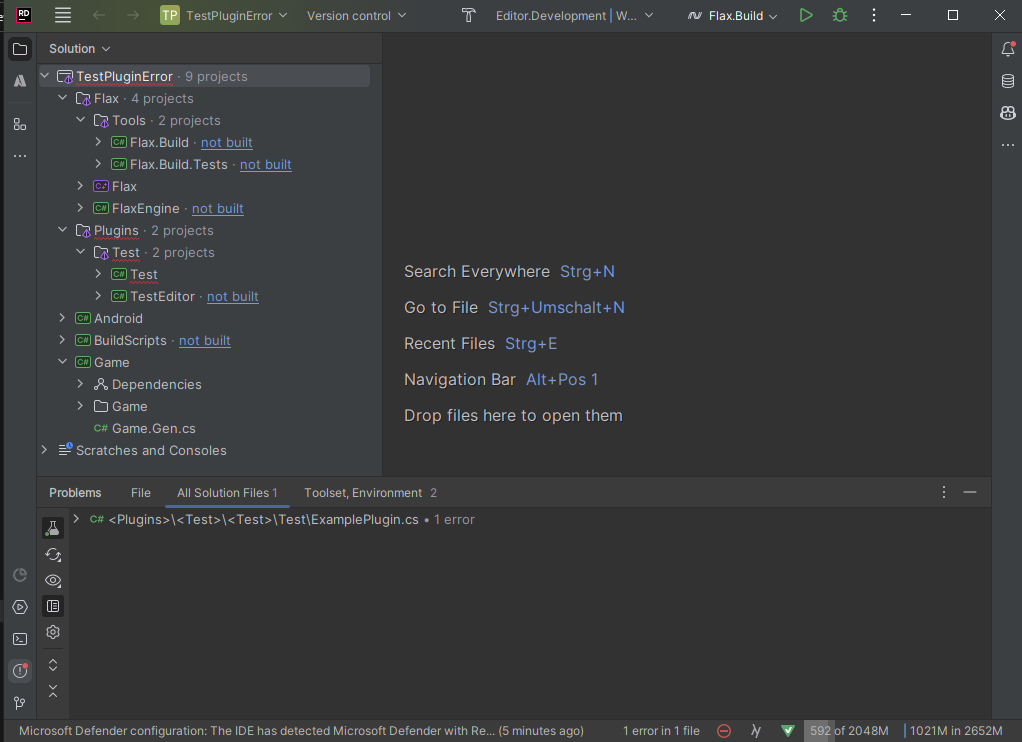The height and width of the screenshot is (742, 1022).
Task: Switch to the Toolset, Environment tab
Action: 362,492
